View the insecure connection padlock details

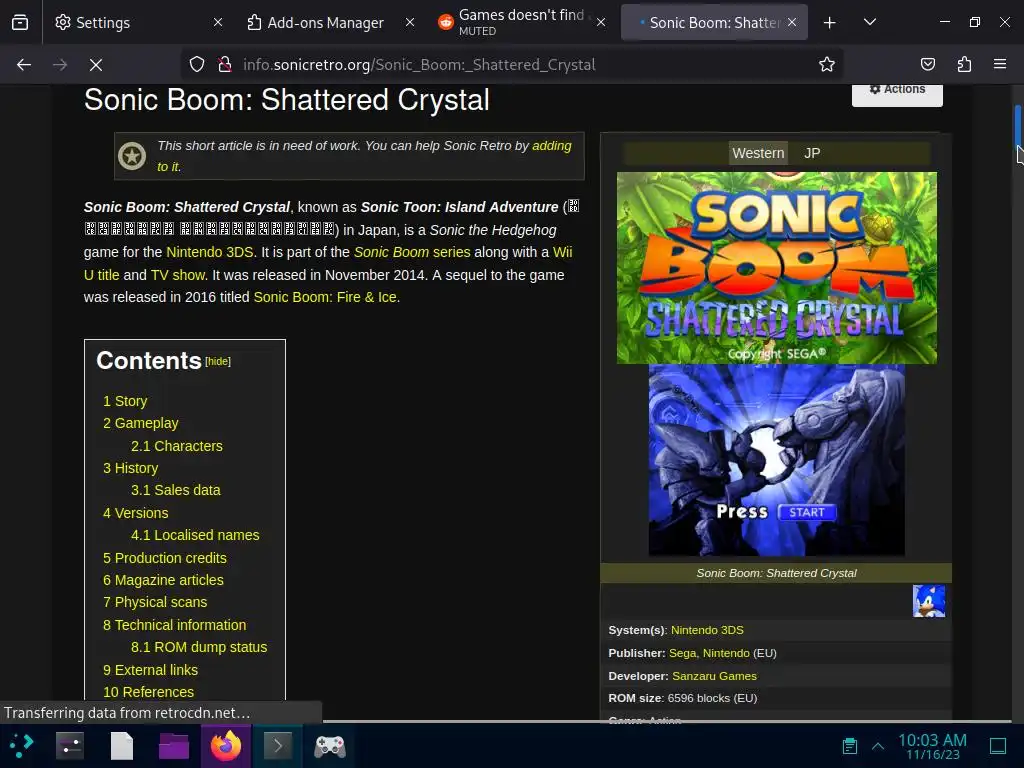point(225,65)
